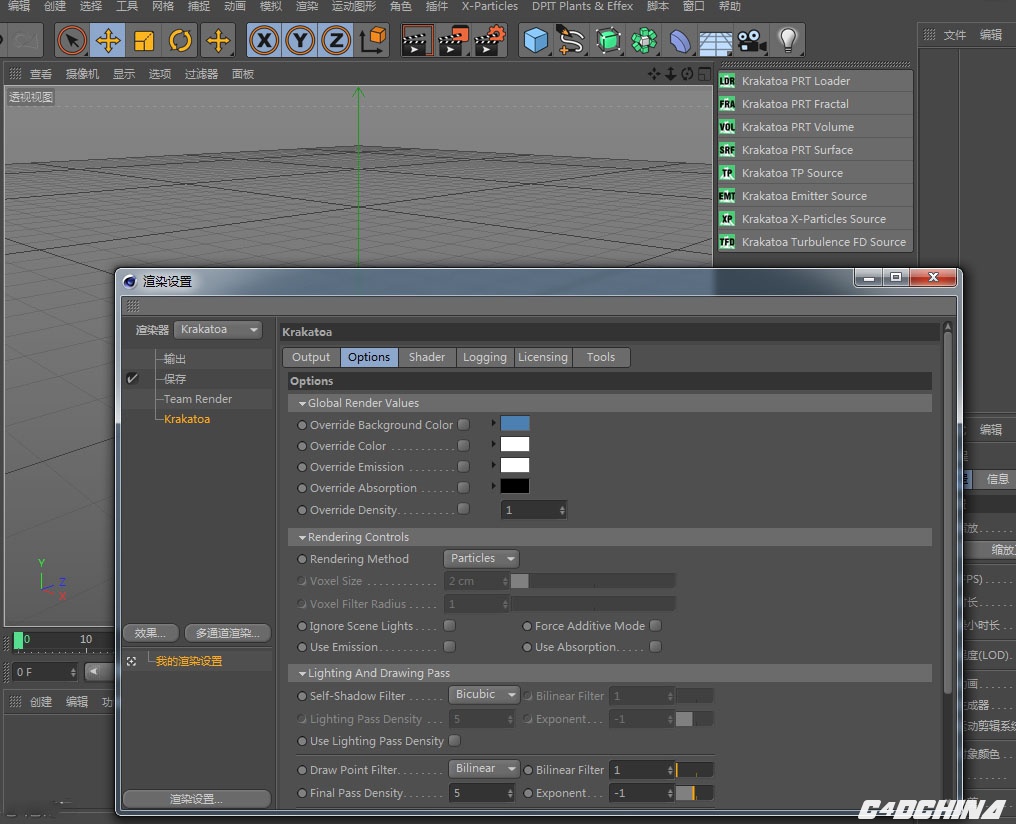Image resolution: width=1016 pixels, height=824 pixels.
Task: Open Draw Point Filter Bilinear dropdown
Action: 483,768
